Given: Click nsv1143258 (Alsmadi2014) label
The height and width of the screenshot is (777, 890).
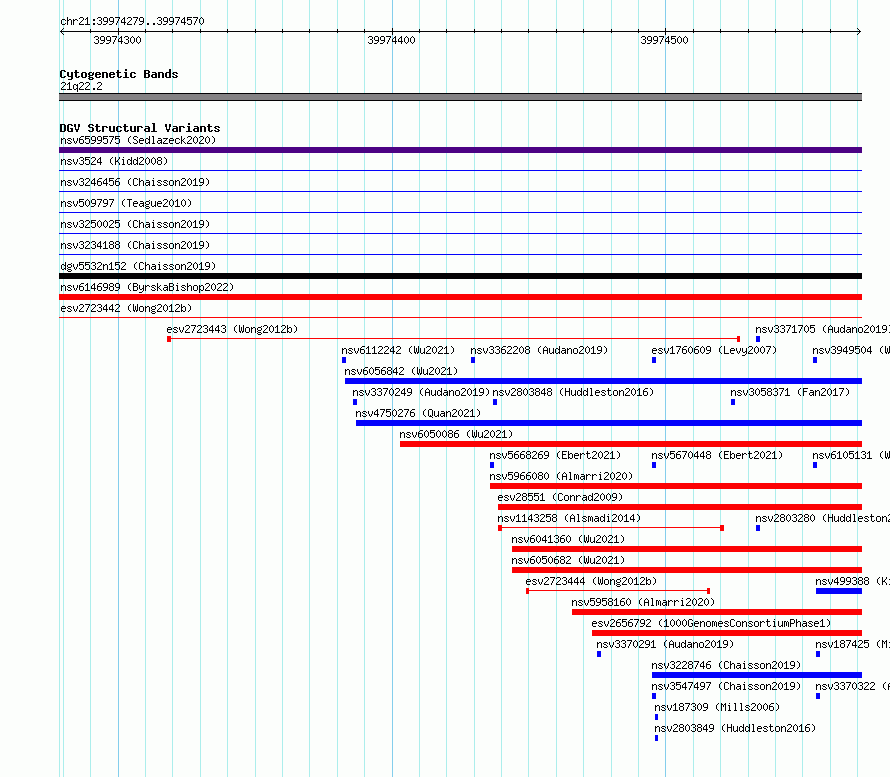Looking at the screenshot, I should click(569, 518).
